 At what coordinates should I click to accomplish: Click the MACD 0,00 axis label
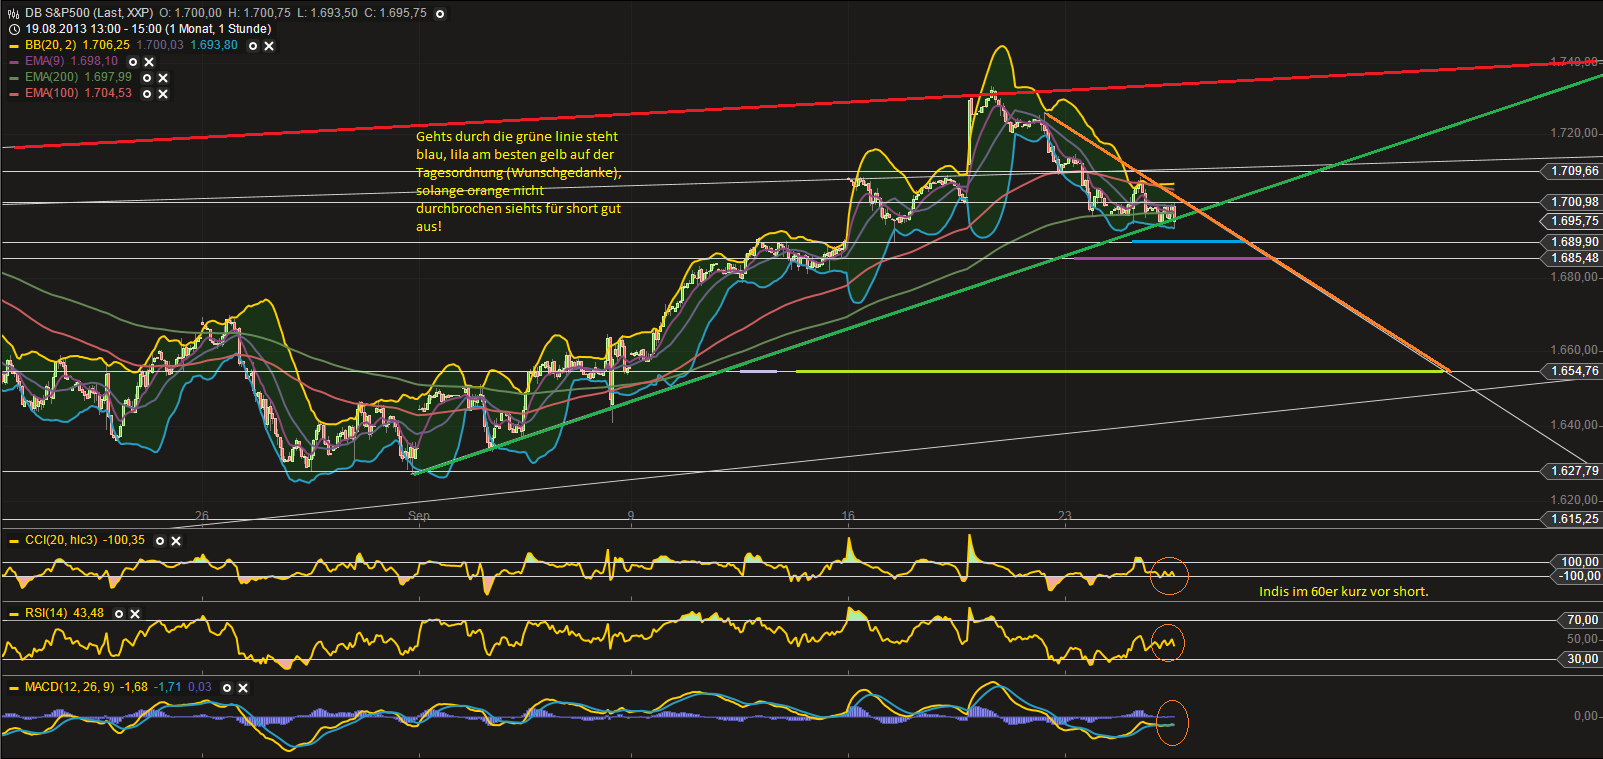[x=1586, y=716]
